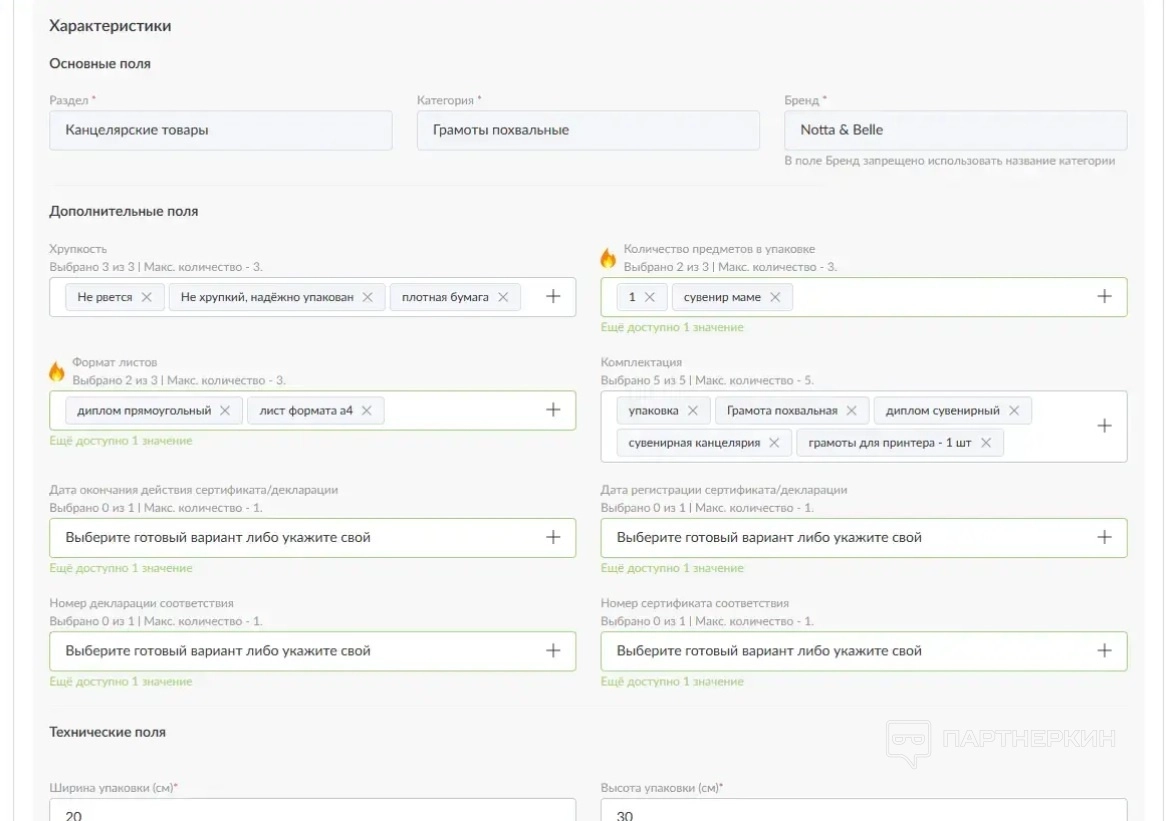The image size is (1167, 821).
Task: Click the Бренд field with Notta & Belle
Action: [x=955, y=130]
